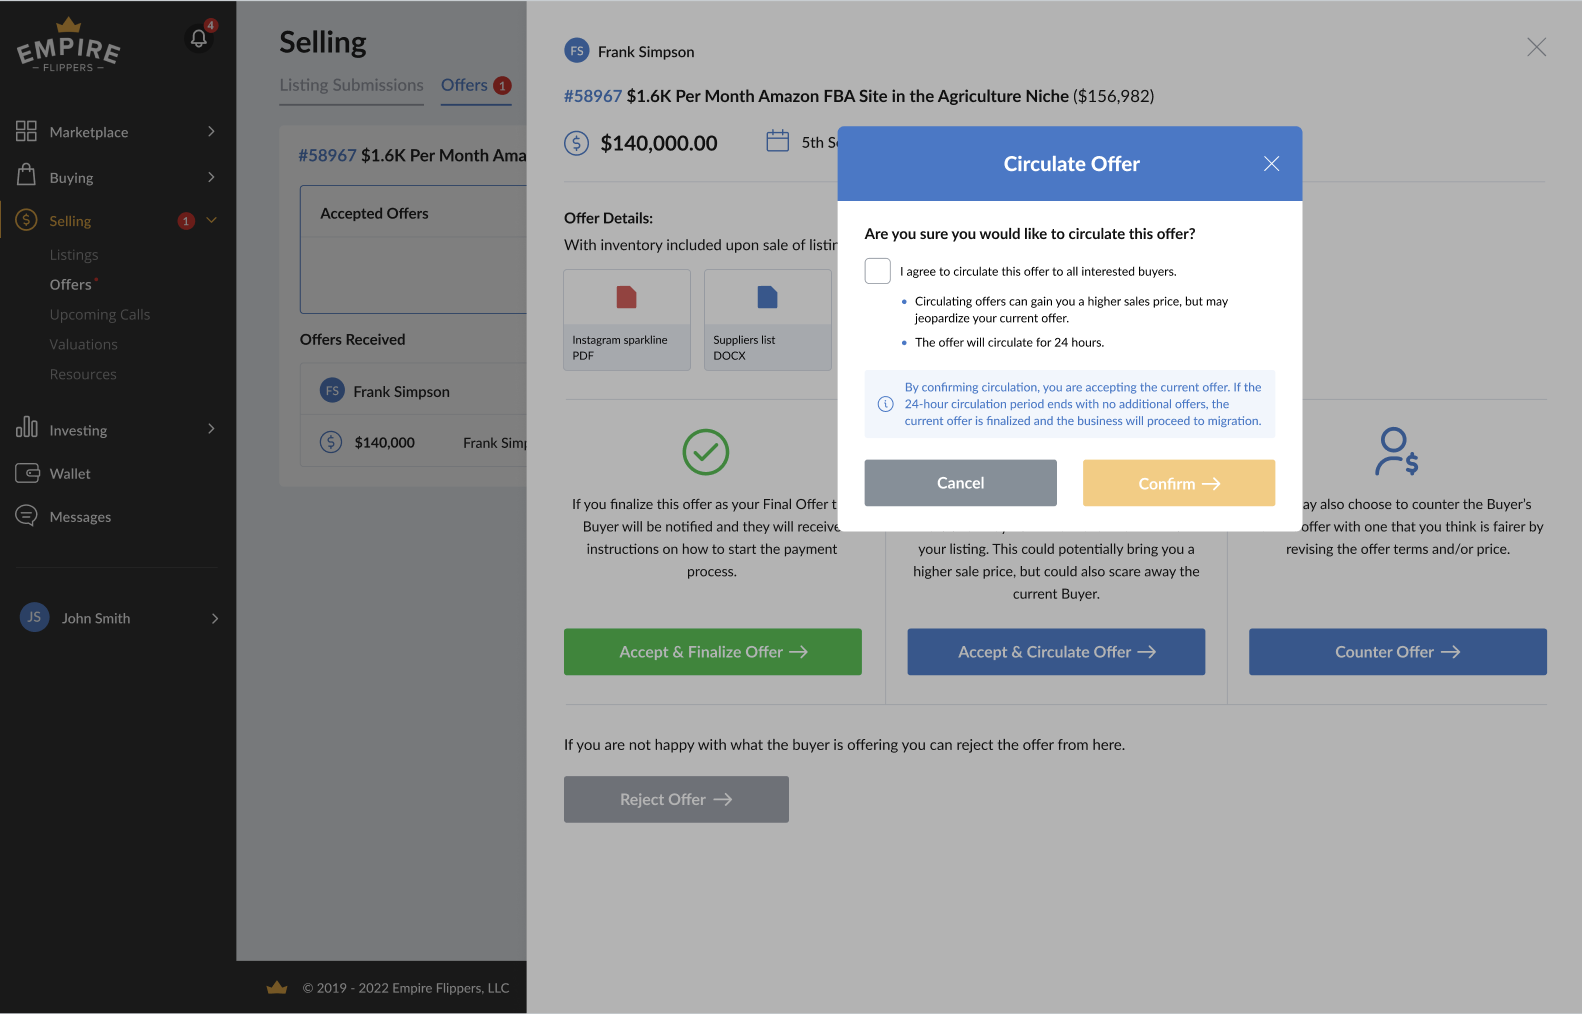Open John Smith account menu
Screen dimensions: 1582x1014
[x=118, y=618]
